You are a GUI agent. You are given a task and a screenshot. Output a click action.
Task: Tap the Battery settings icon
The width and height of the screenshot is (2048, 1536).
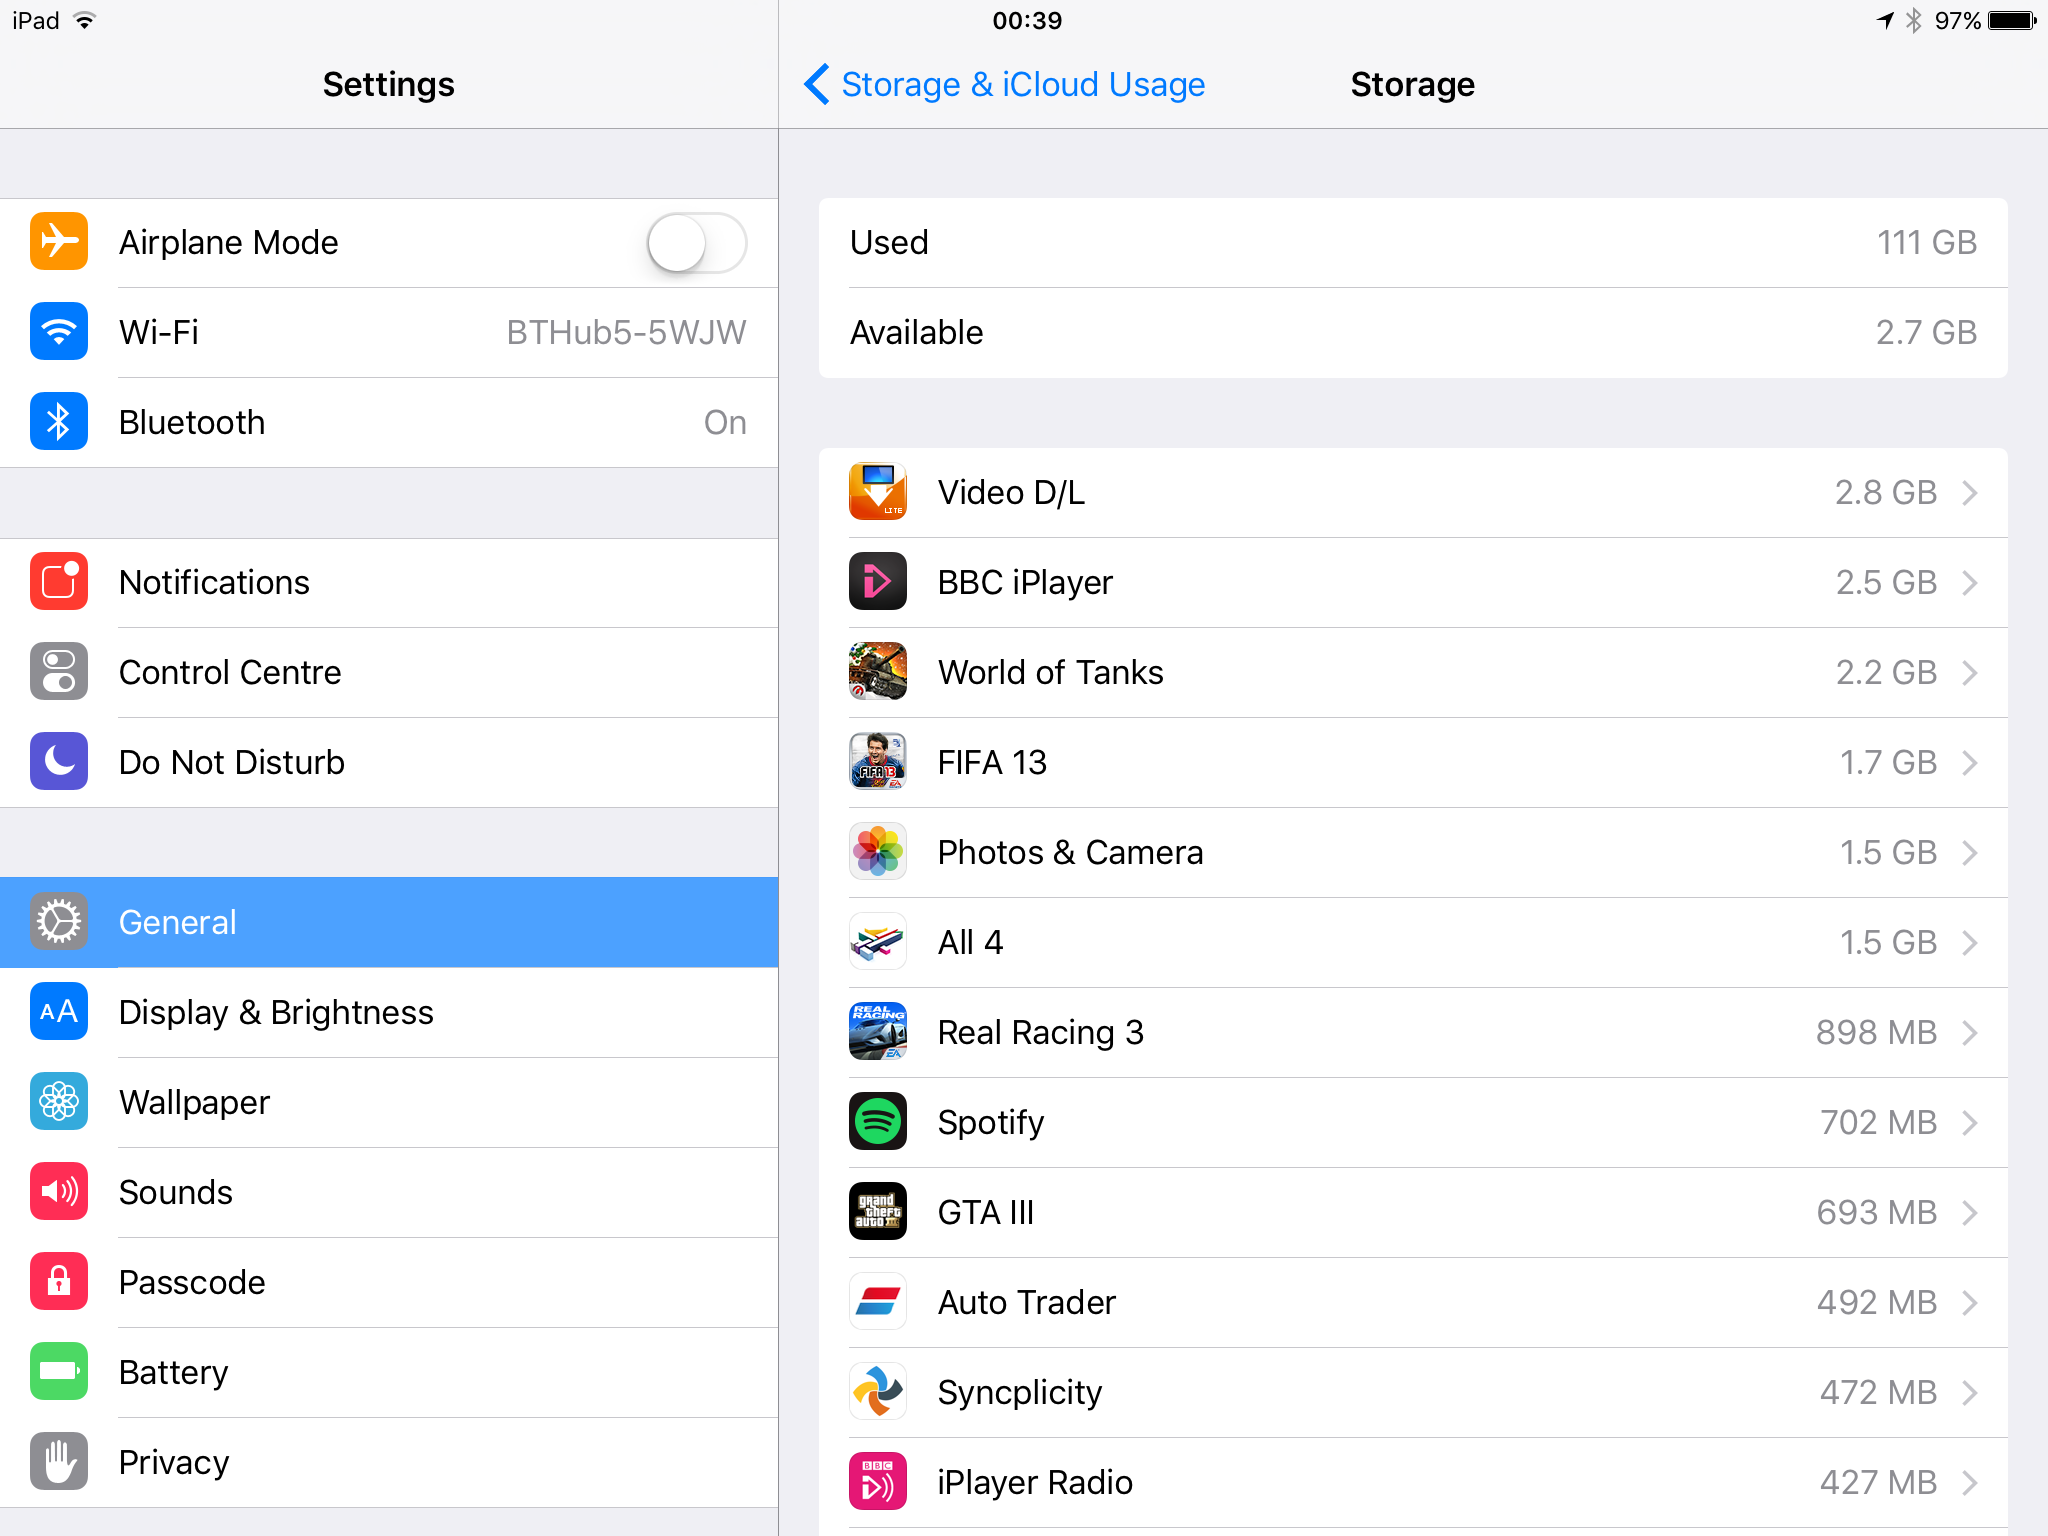click(x=59, y=1372)
